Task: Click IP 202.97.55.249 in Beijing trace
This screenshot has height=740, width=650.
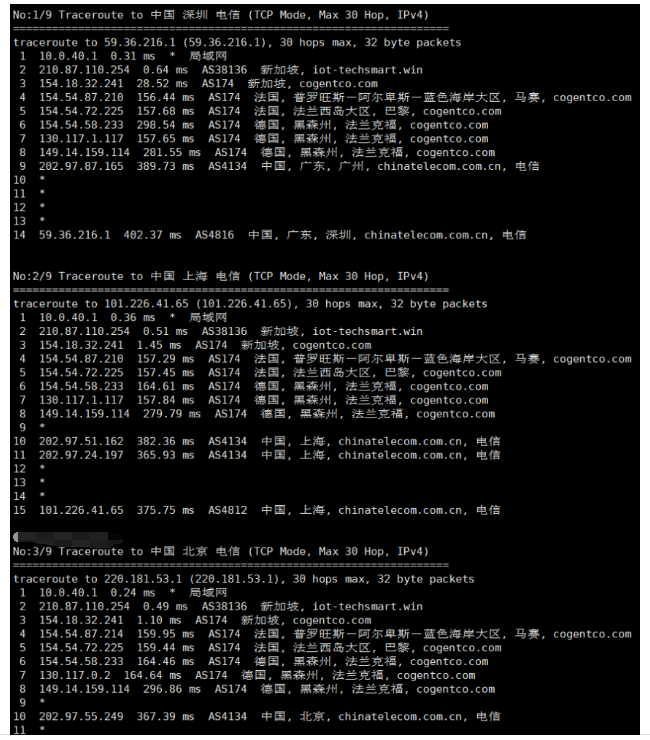Action: pyautogui.click(x=81, y=717)
